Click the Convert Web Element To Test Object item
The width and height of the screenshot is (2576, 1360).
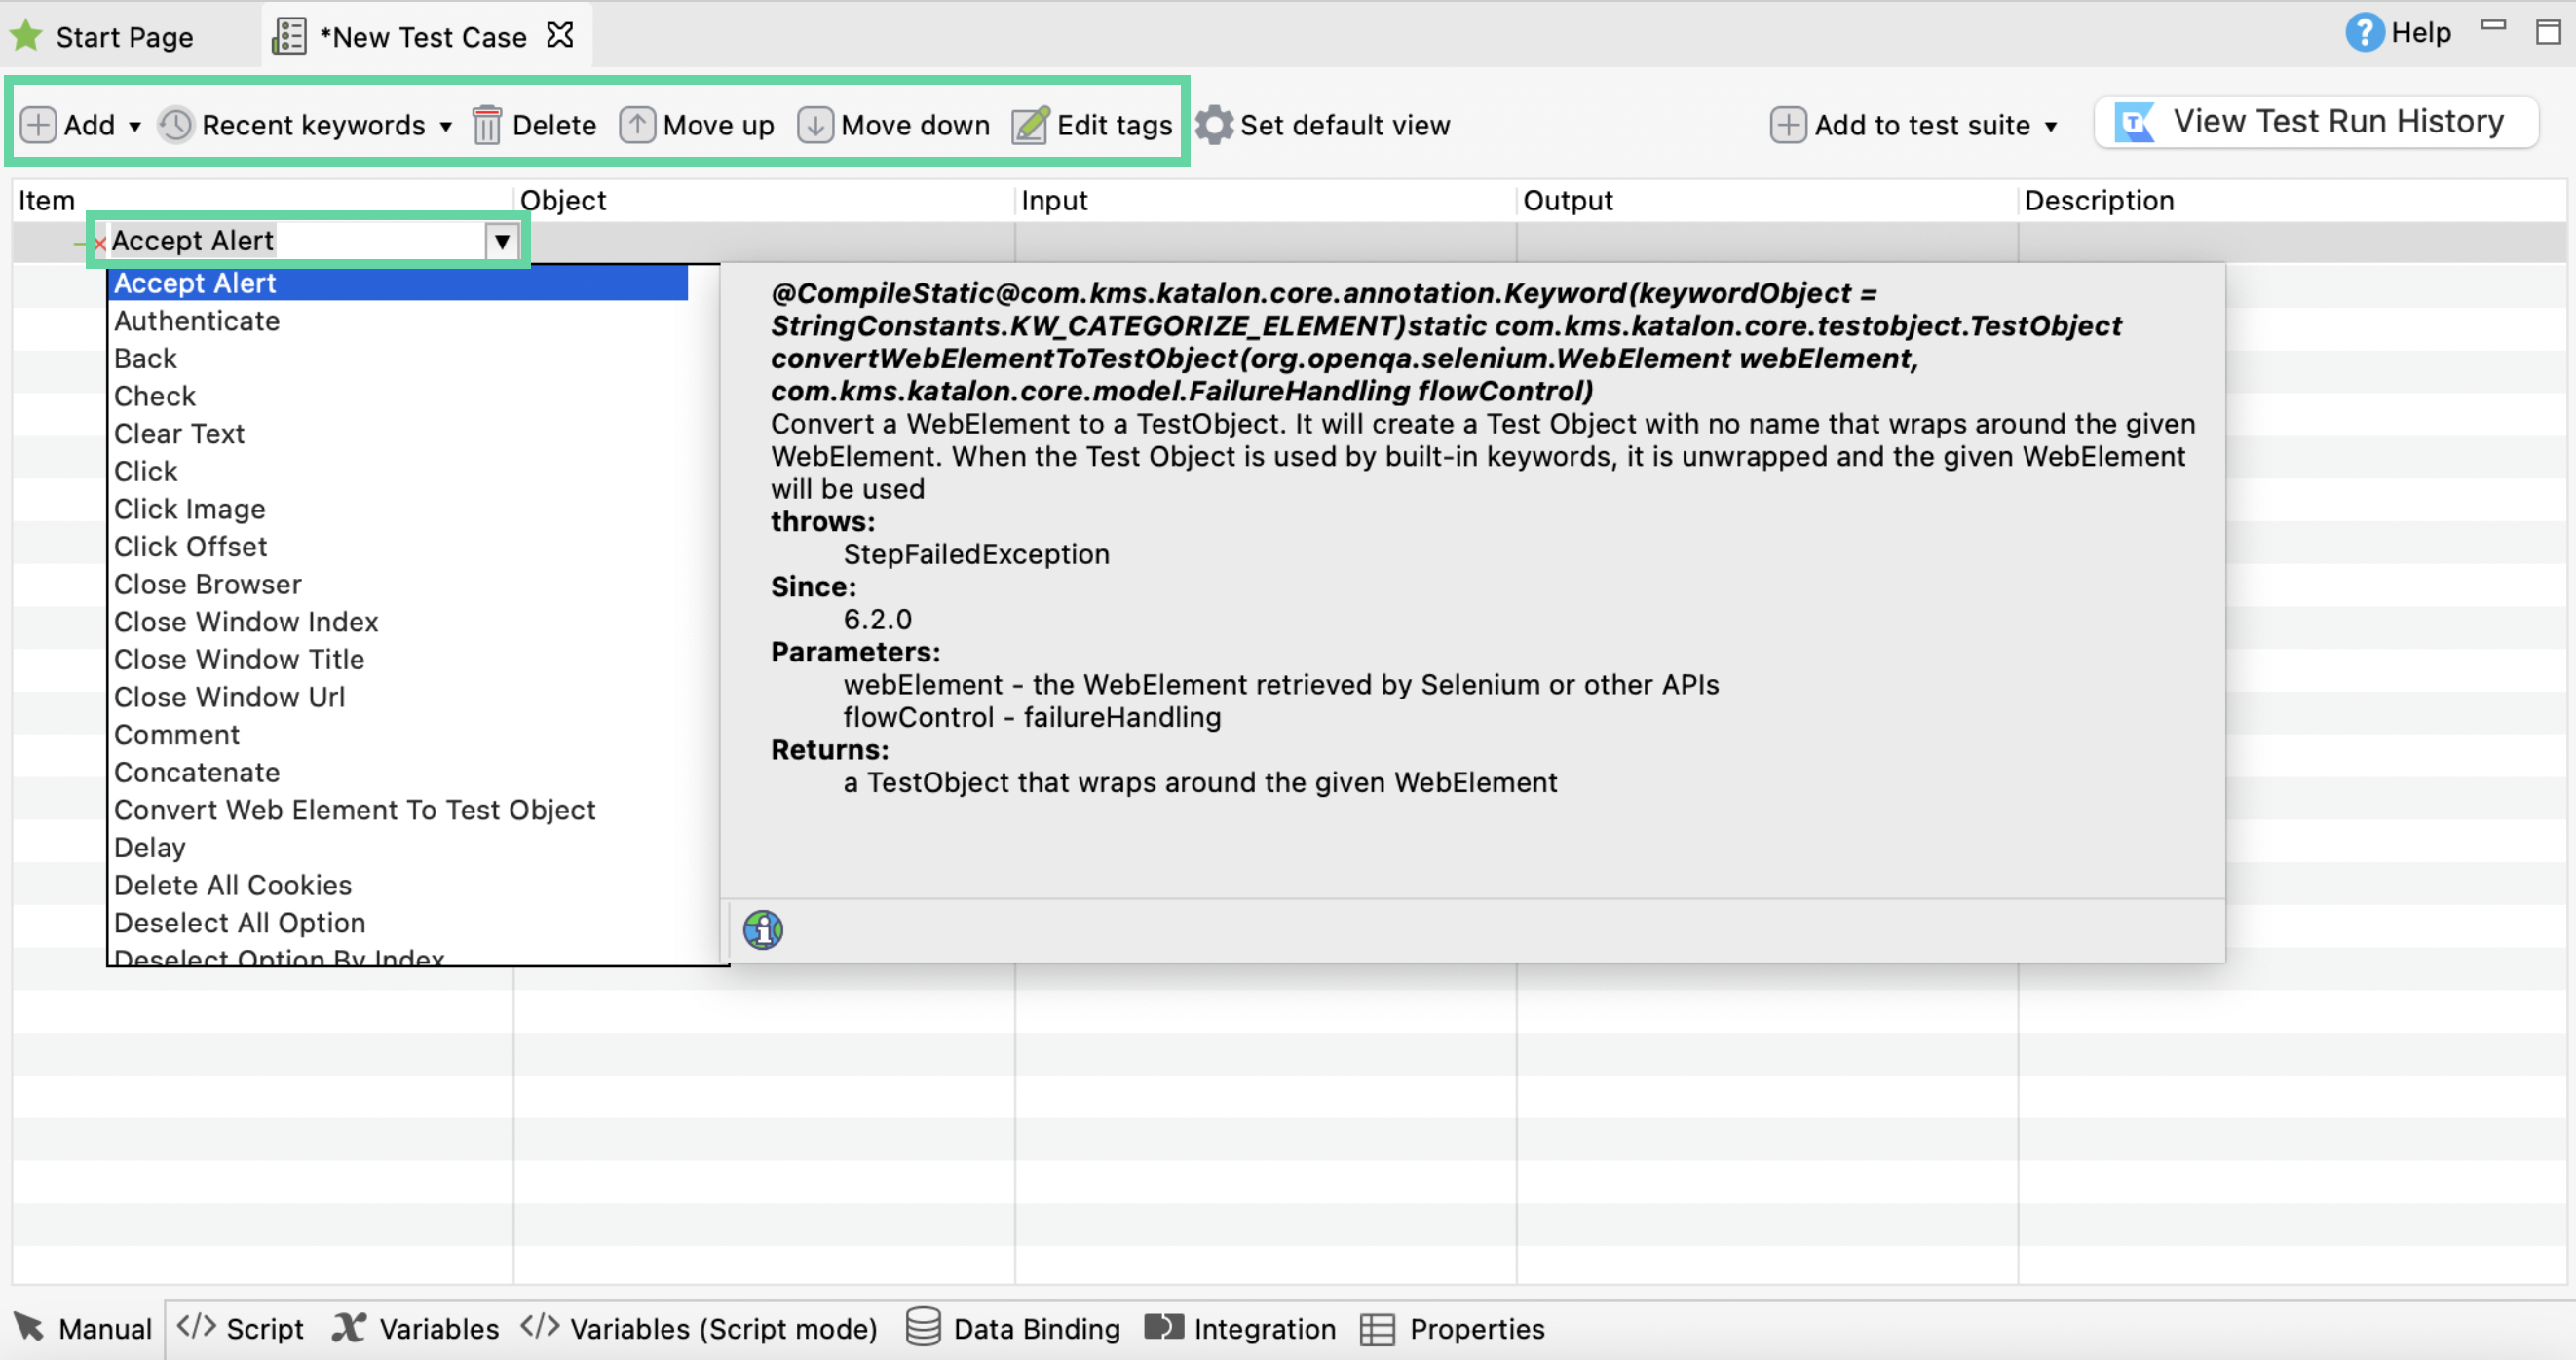355,810
